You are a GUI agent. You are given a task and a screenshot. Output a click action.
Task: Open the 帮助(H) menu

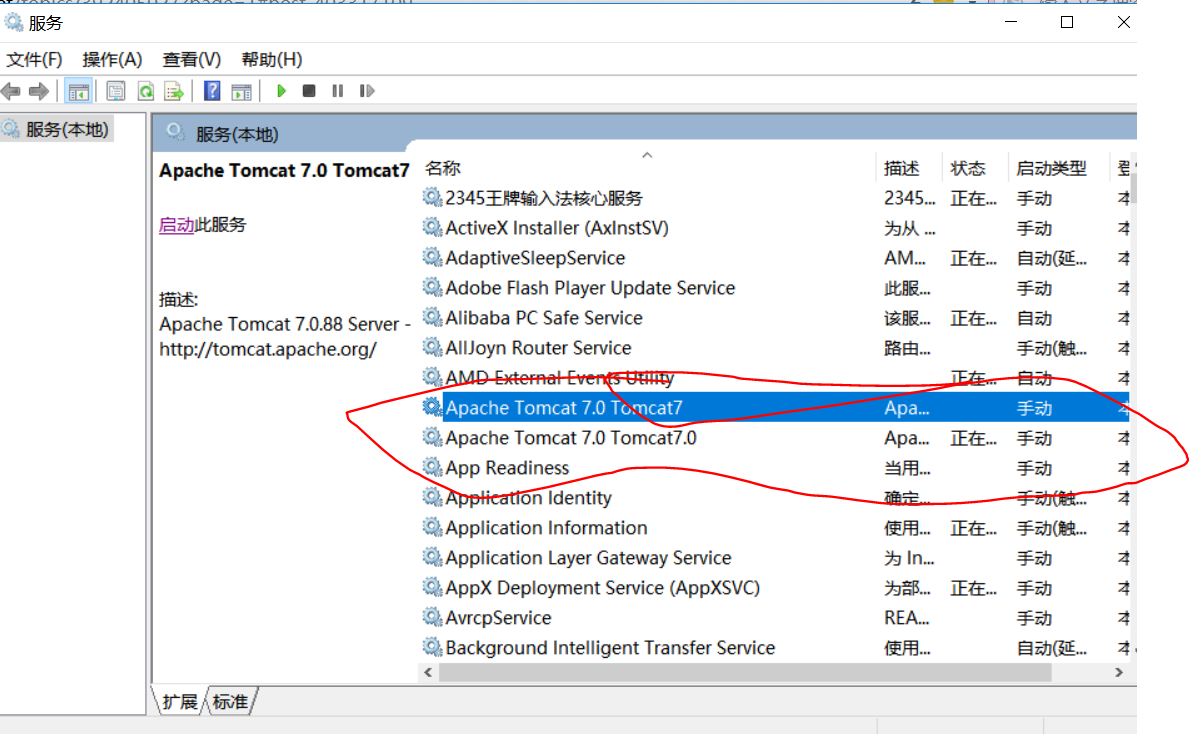pyautogui.click(x=271, y=59)
